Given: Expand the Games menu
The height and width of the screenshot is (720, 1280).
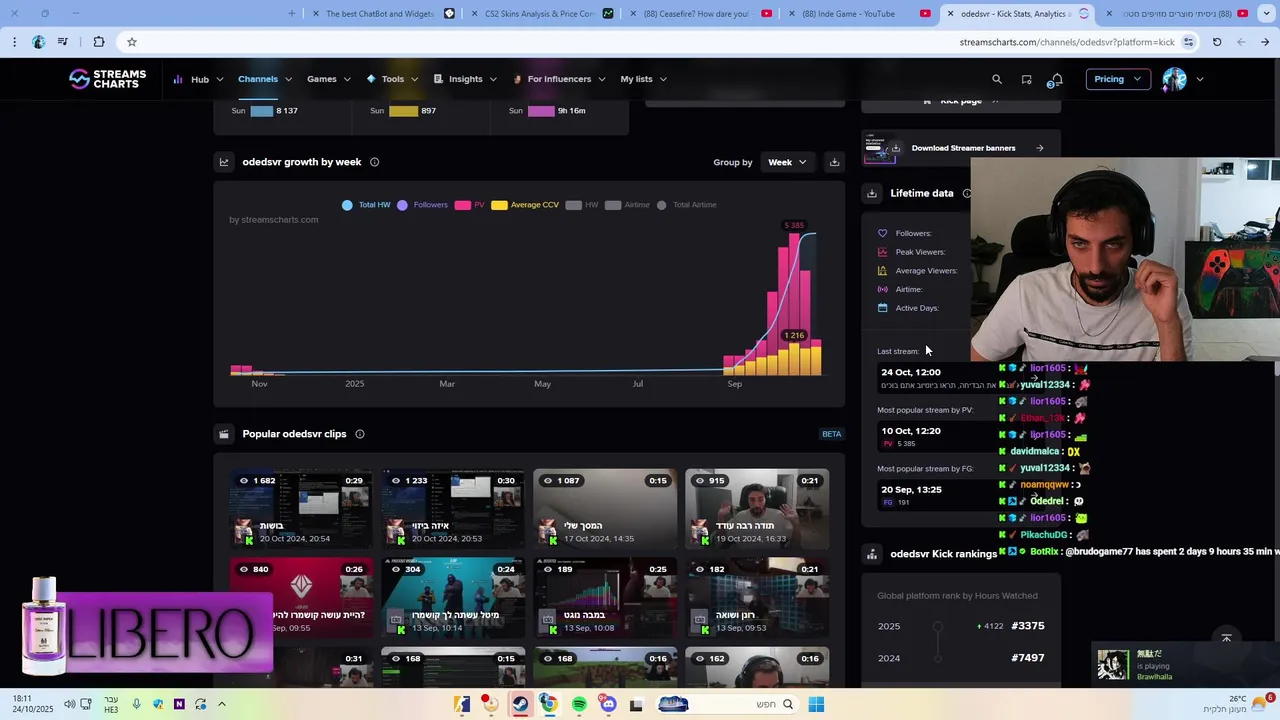Looking at the screenshot, I should point(328,79).
